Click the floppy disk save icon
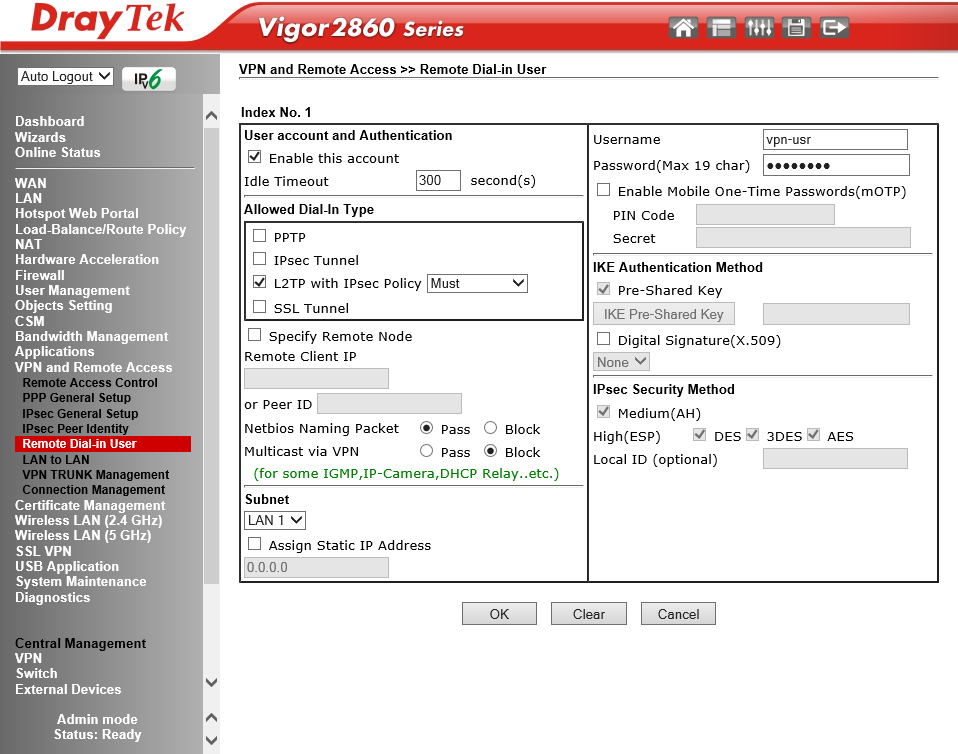Viewport: 958px width, 754px height. coord(796,28)
